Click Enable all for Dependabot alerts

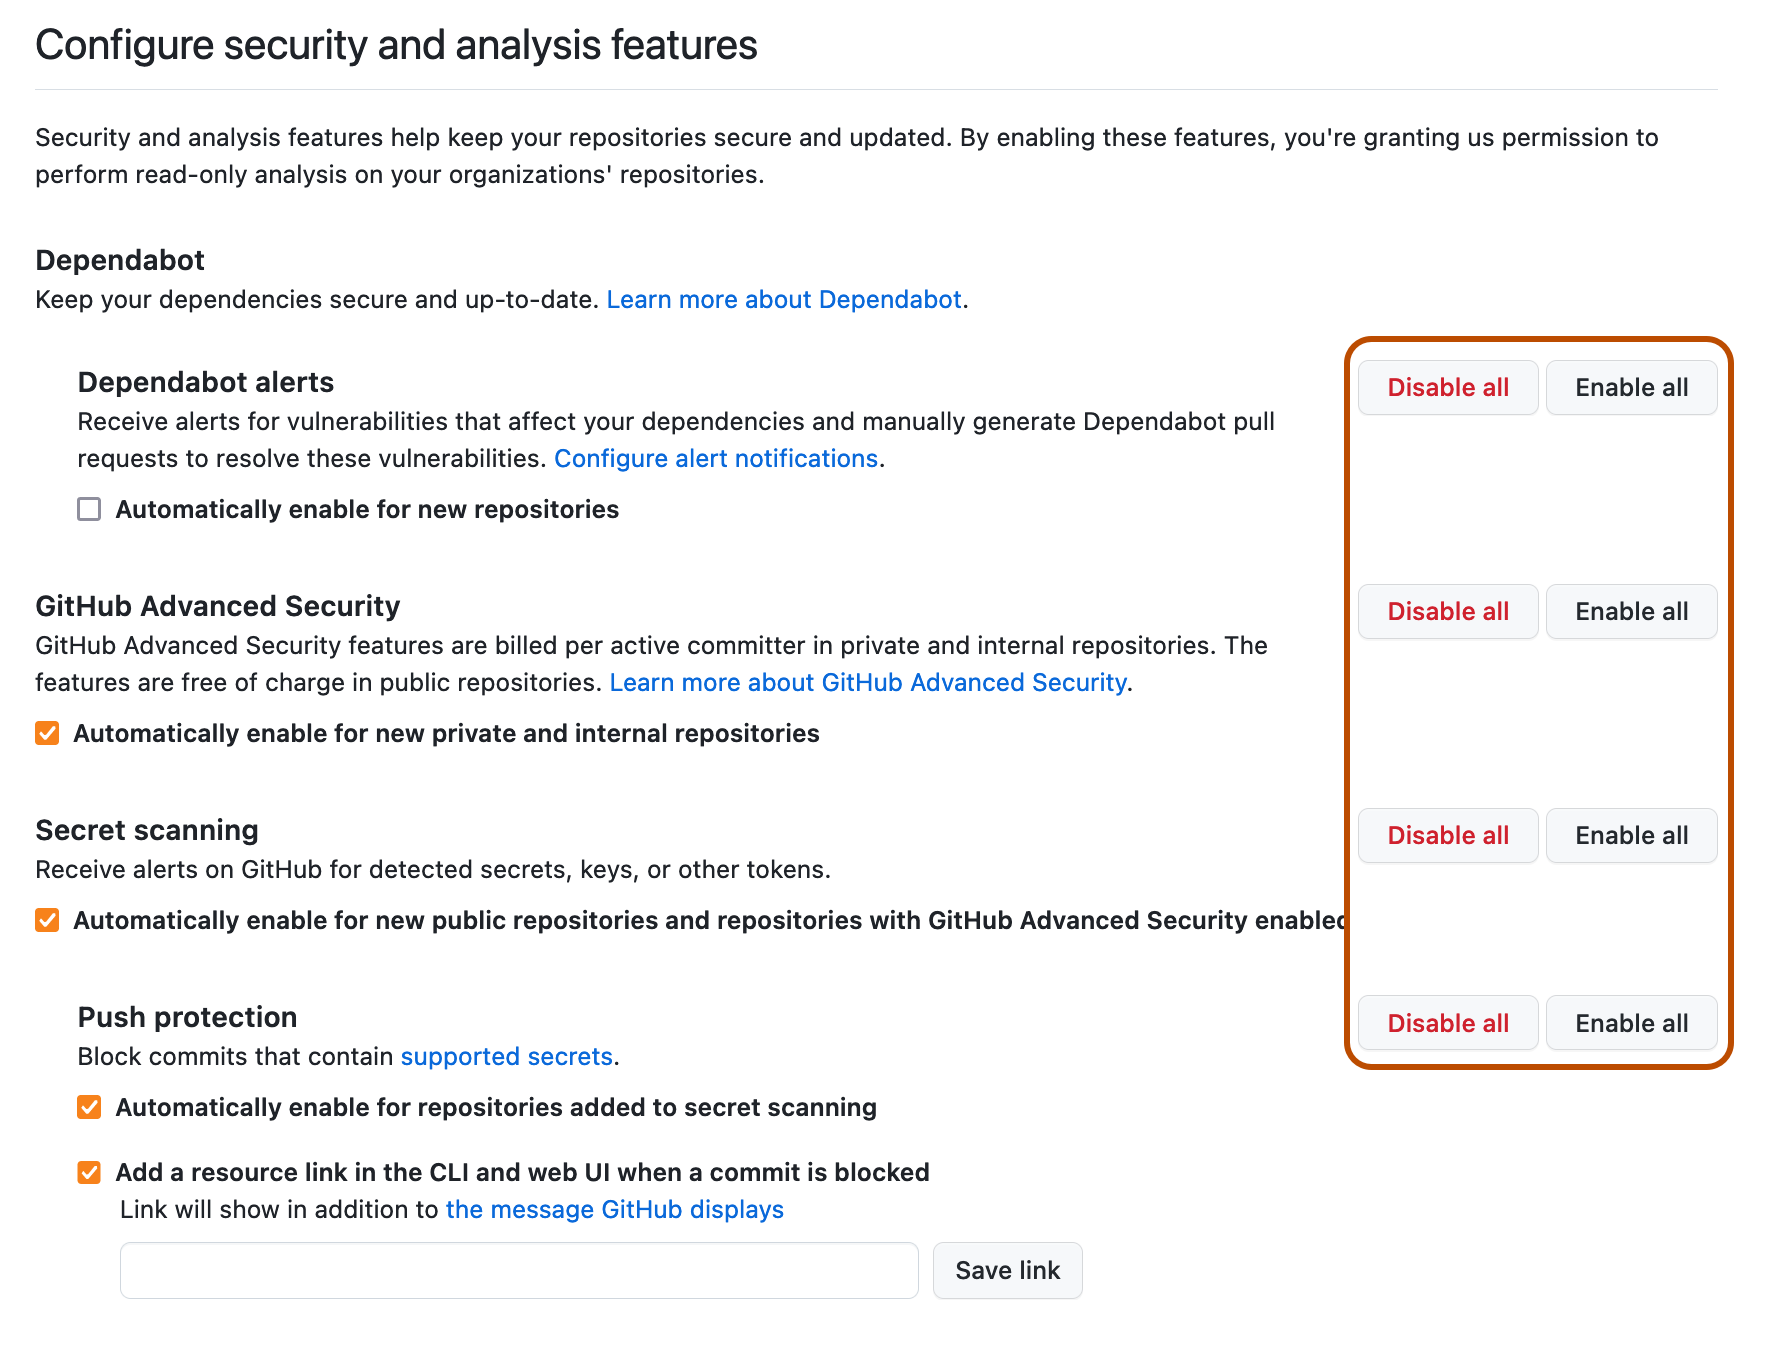tap(1630, 387)
